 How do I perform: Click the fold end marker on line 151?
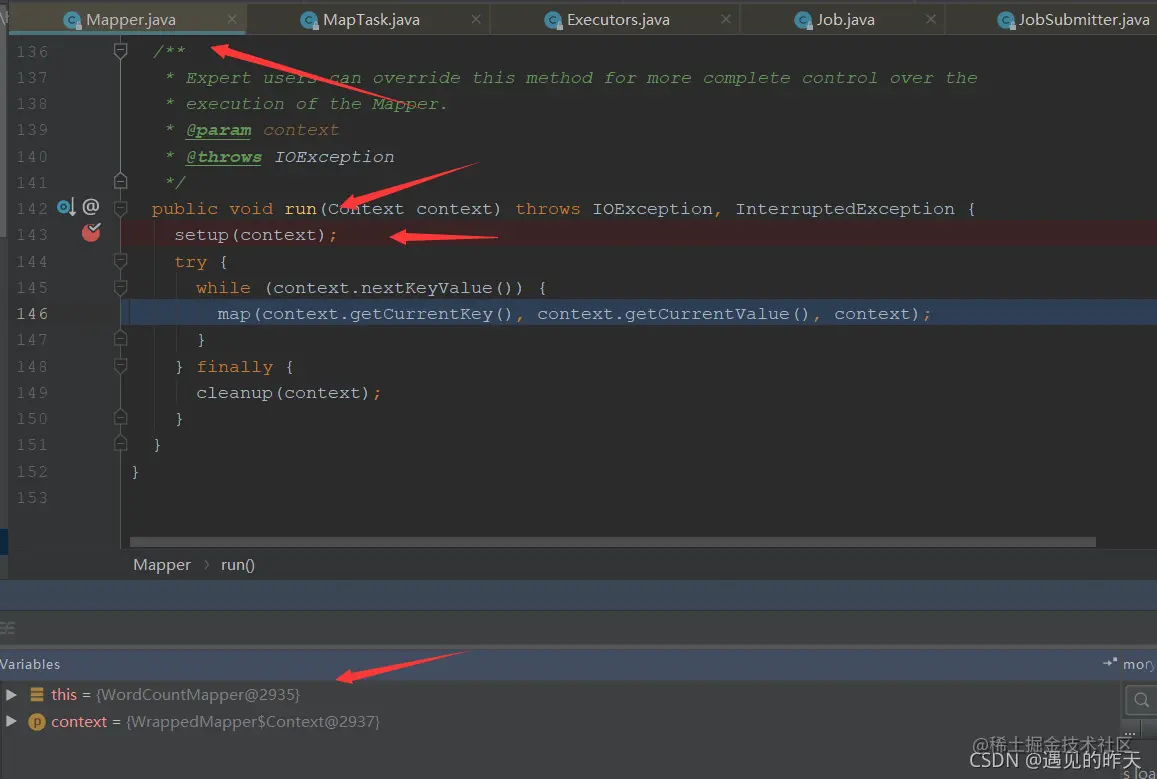pos(120,444)
